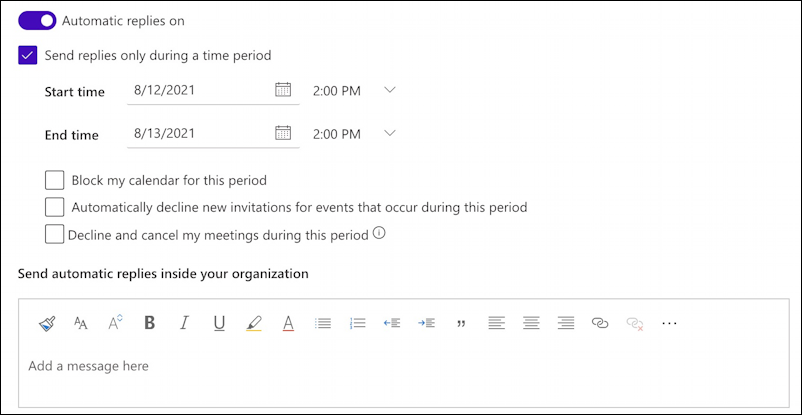802x415 pixels.
Task: Apply underline formatting
Action: pyautogui.click(x=219, y=323)
